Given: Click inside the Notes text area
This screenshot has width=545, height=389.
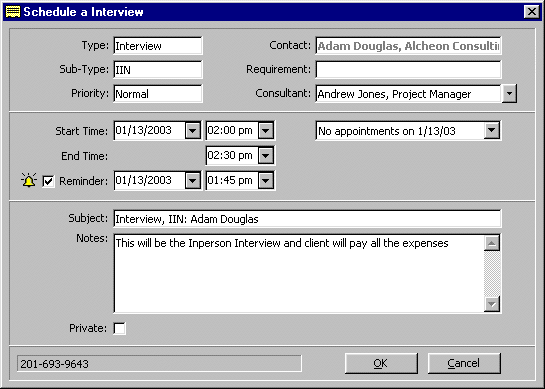Looking at the screenshot, I should (299, 274).
